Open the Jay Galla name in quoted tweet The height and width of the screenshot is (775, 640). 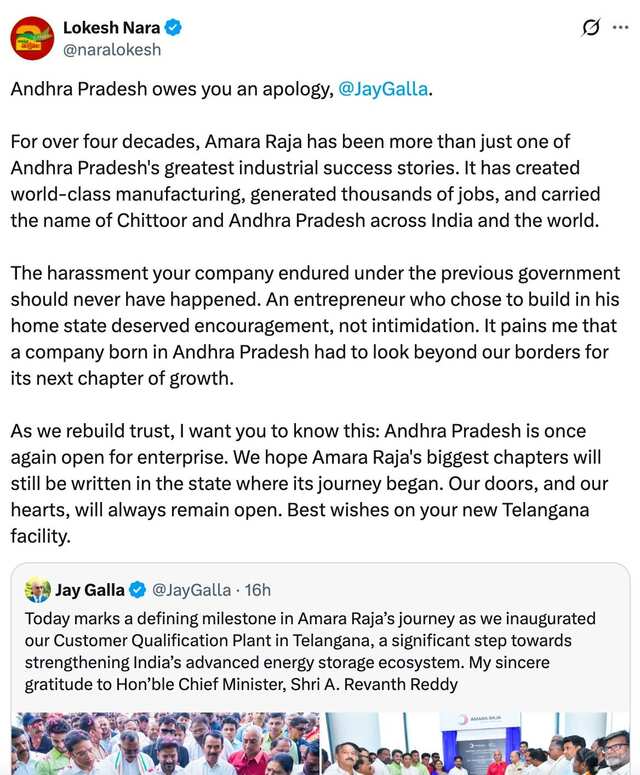point(90,590)
